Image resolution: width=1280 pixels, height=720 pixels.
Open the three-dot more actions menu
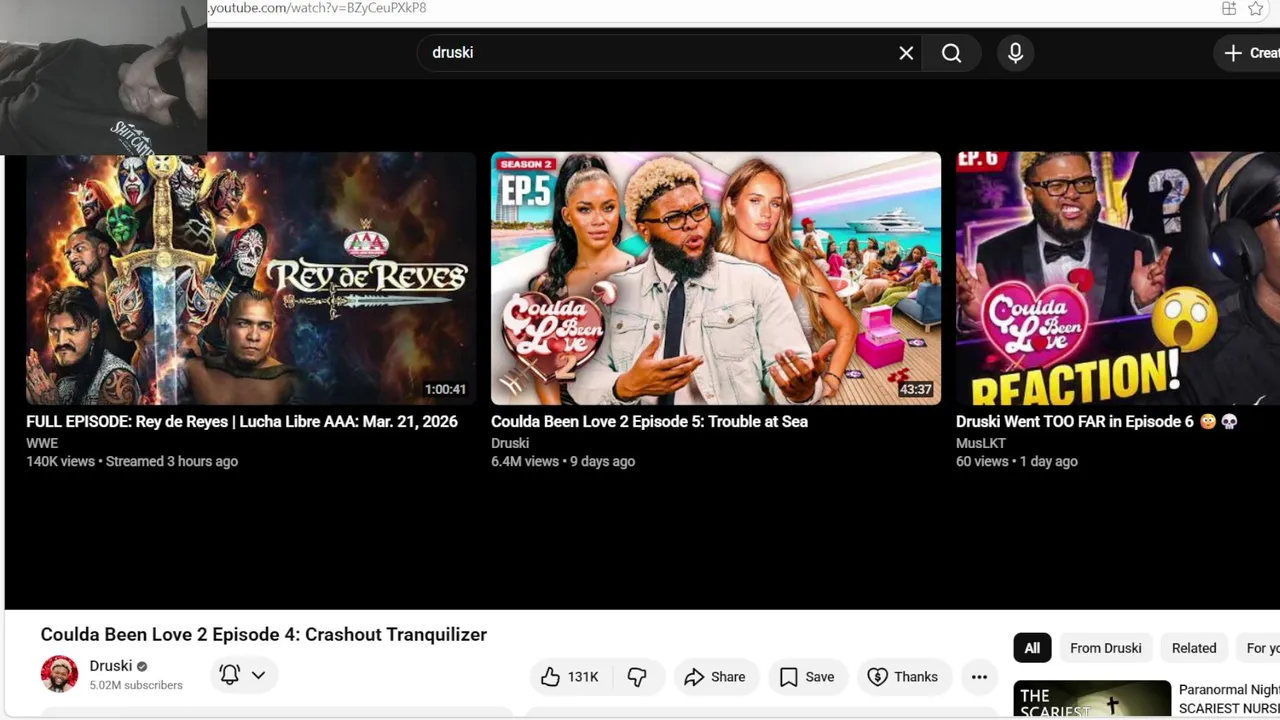tap(979, 677)
